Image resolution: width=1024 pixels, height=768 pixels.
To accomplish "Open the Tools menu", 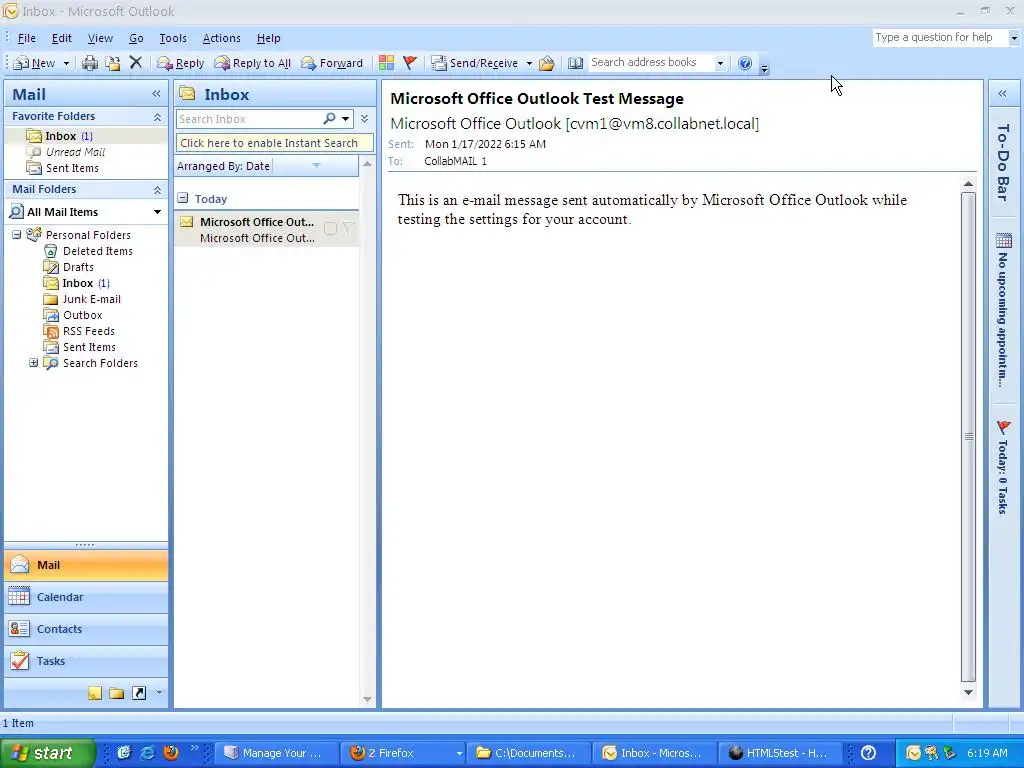I will point(173,38).
